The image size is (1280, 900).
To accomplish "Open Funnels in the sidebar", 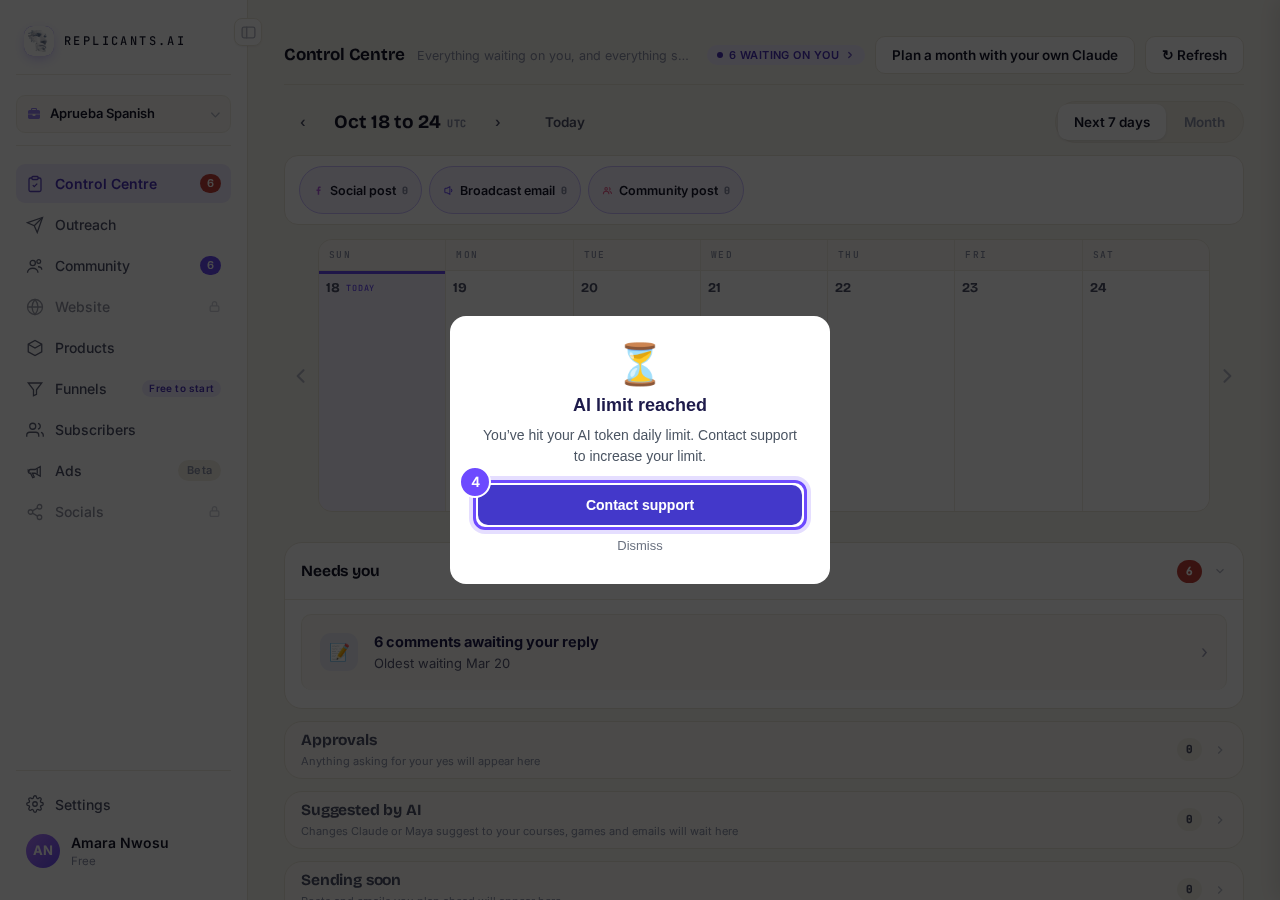I will coord(123,389).
